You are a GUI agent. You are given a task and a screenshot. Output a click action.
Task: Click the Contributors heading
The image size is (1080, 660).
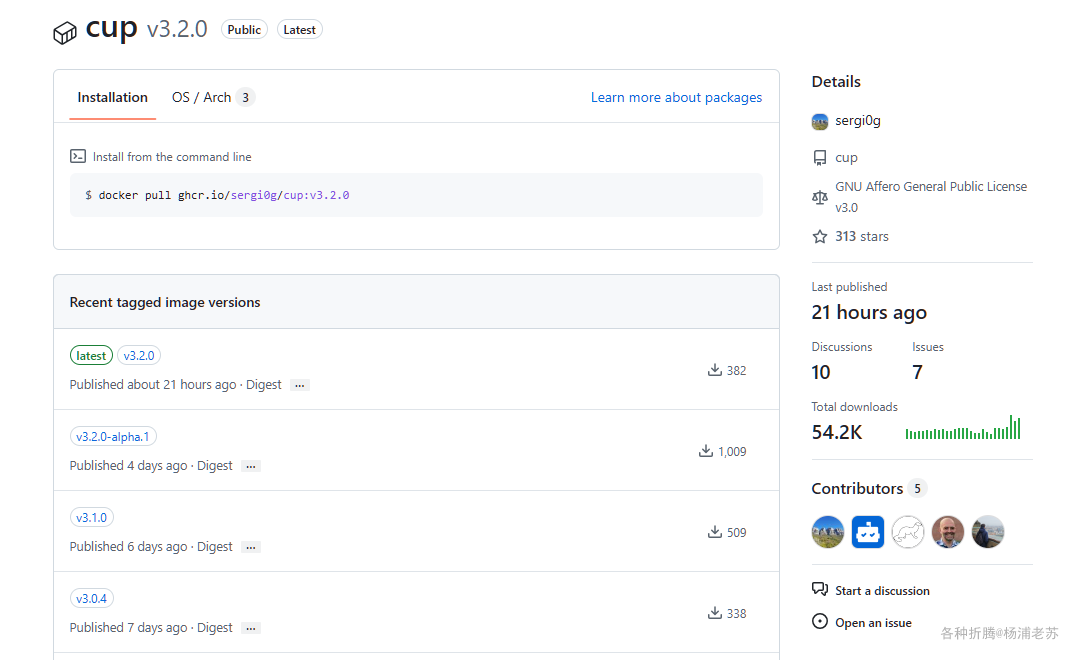pyautogui.click(x=857, y=488)
